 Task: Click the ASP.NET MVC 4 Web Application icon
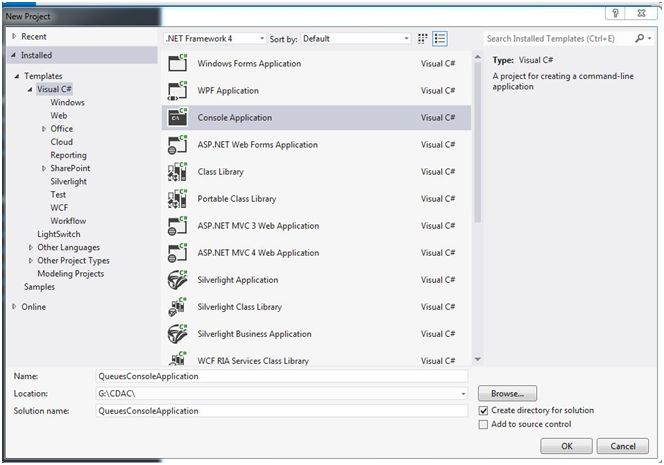177,253
